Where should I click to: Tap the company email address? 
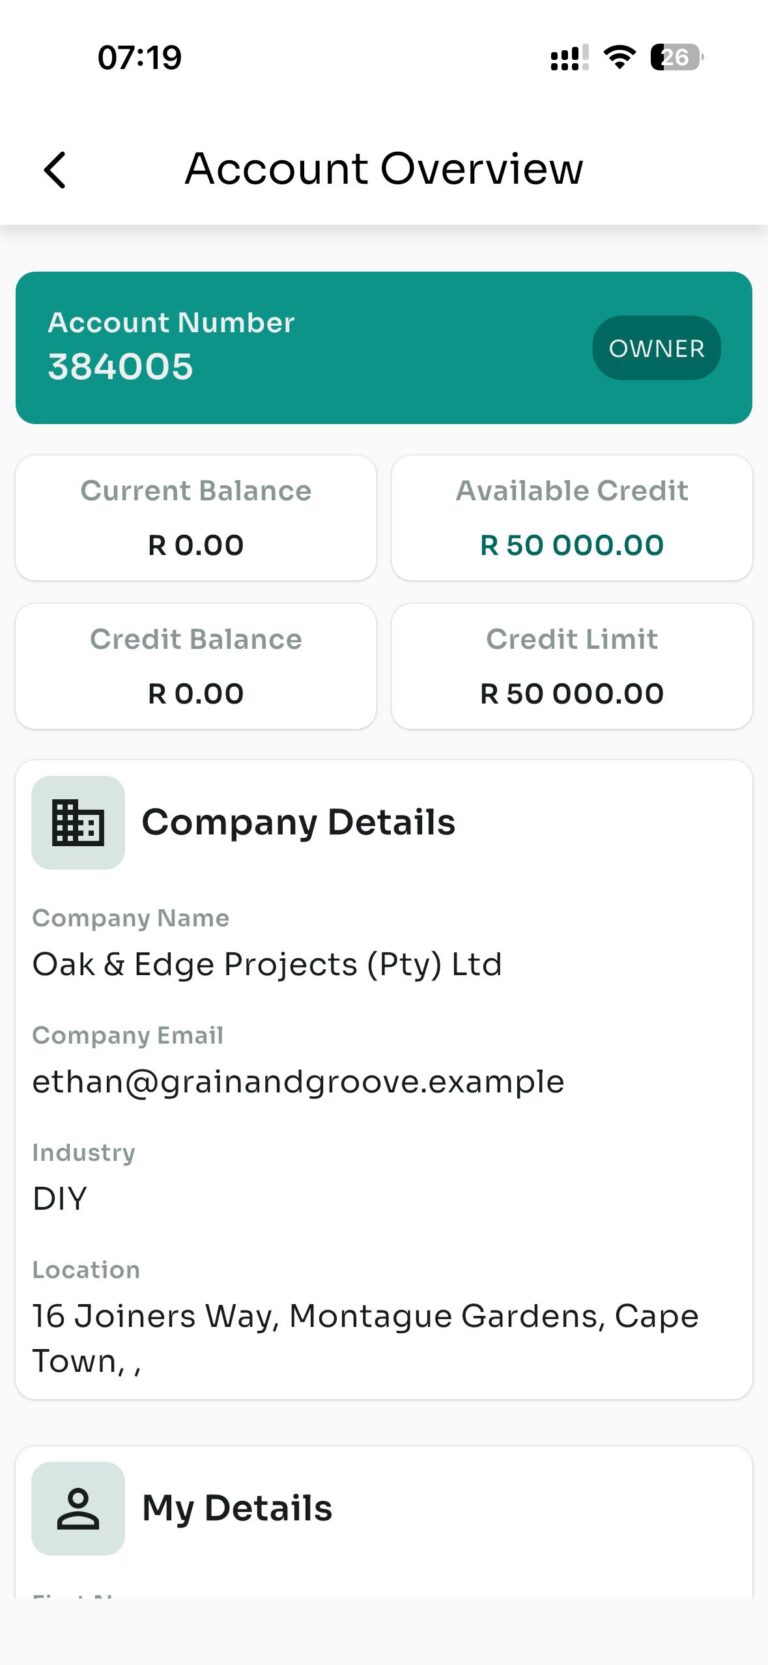298,1081
